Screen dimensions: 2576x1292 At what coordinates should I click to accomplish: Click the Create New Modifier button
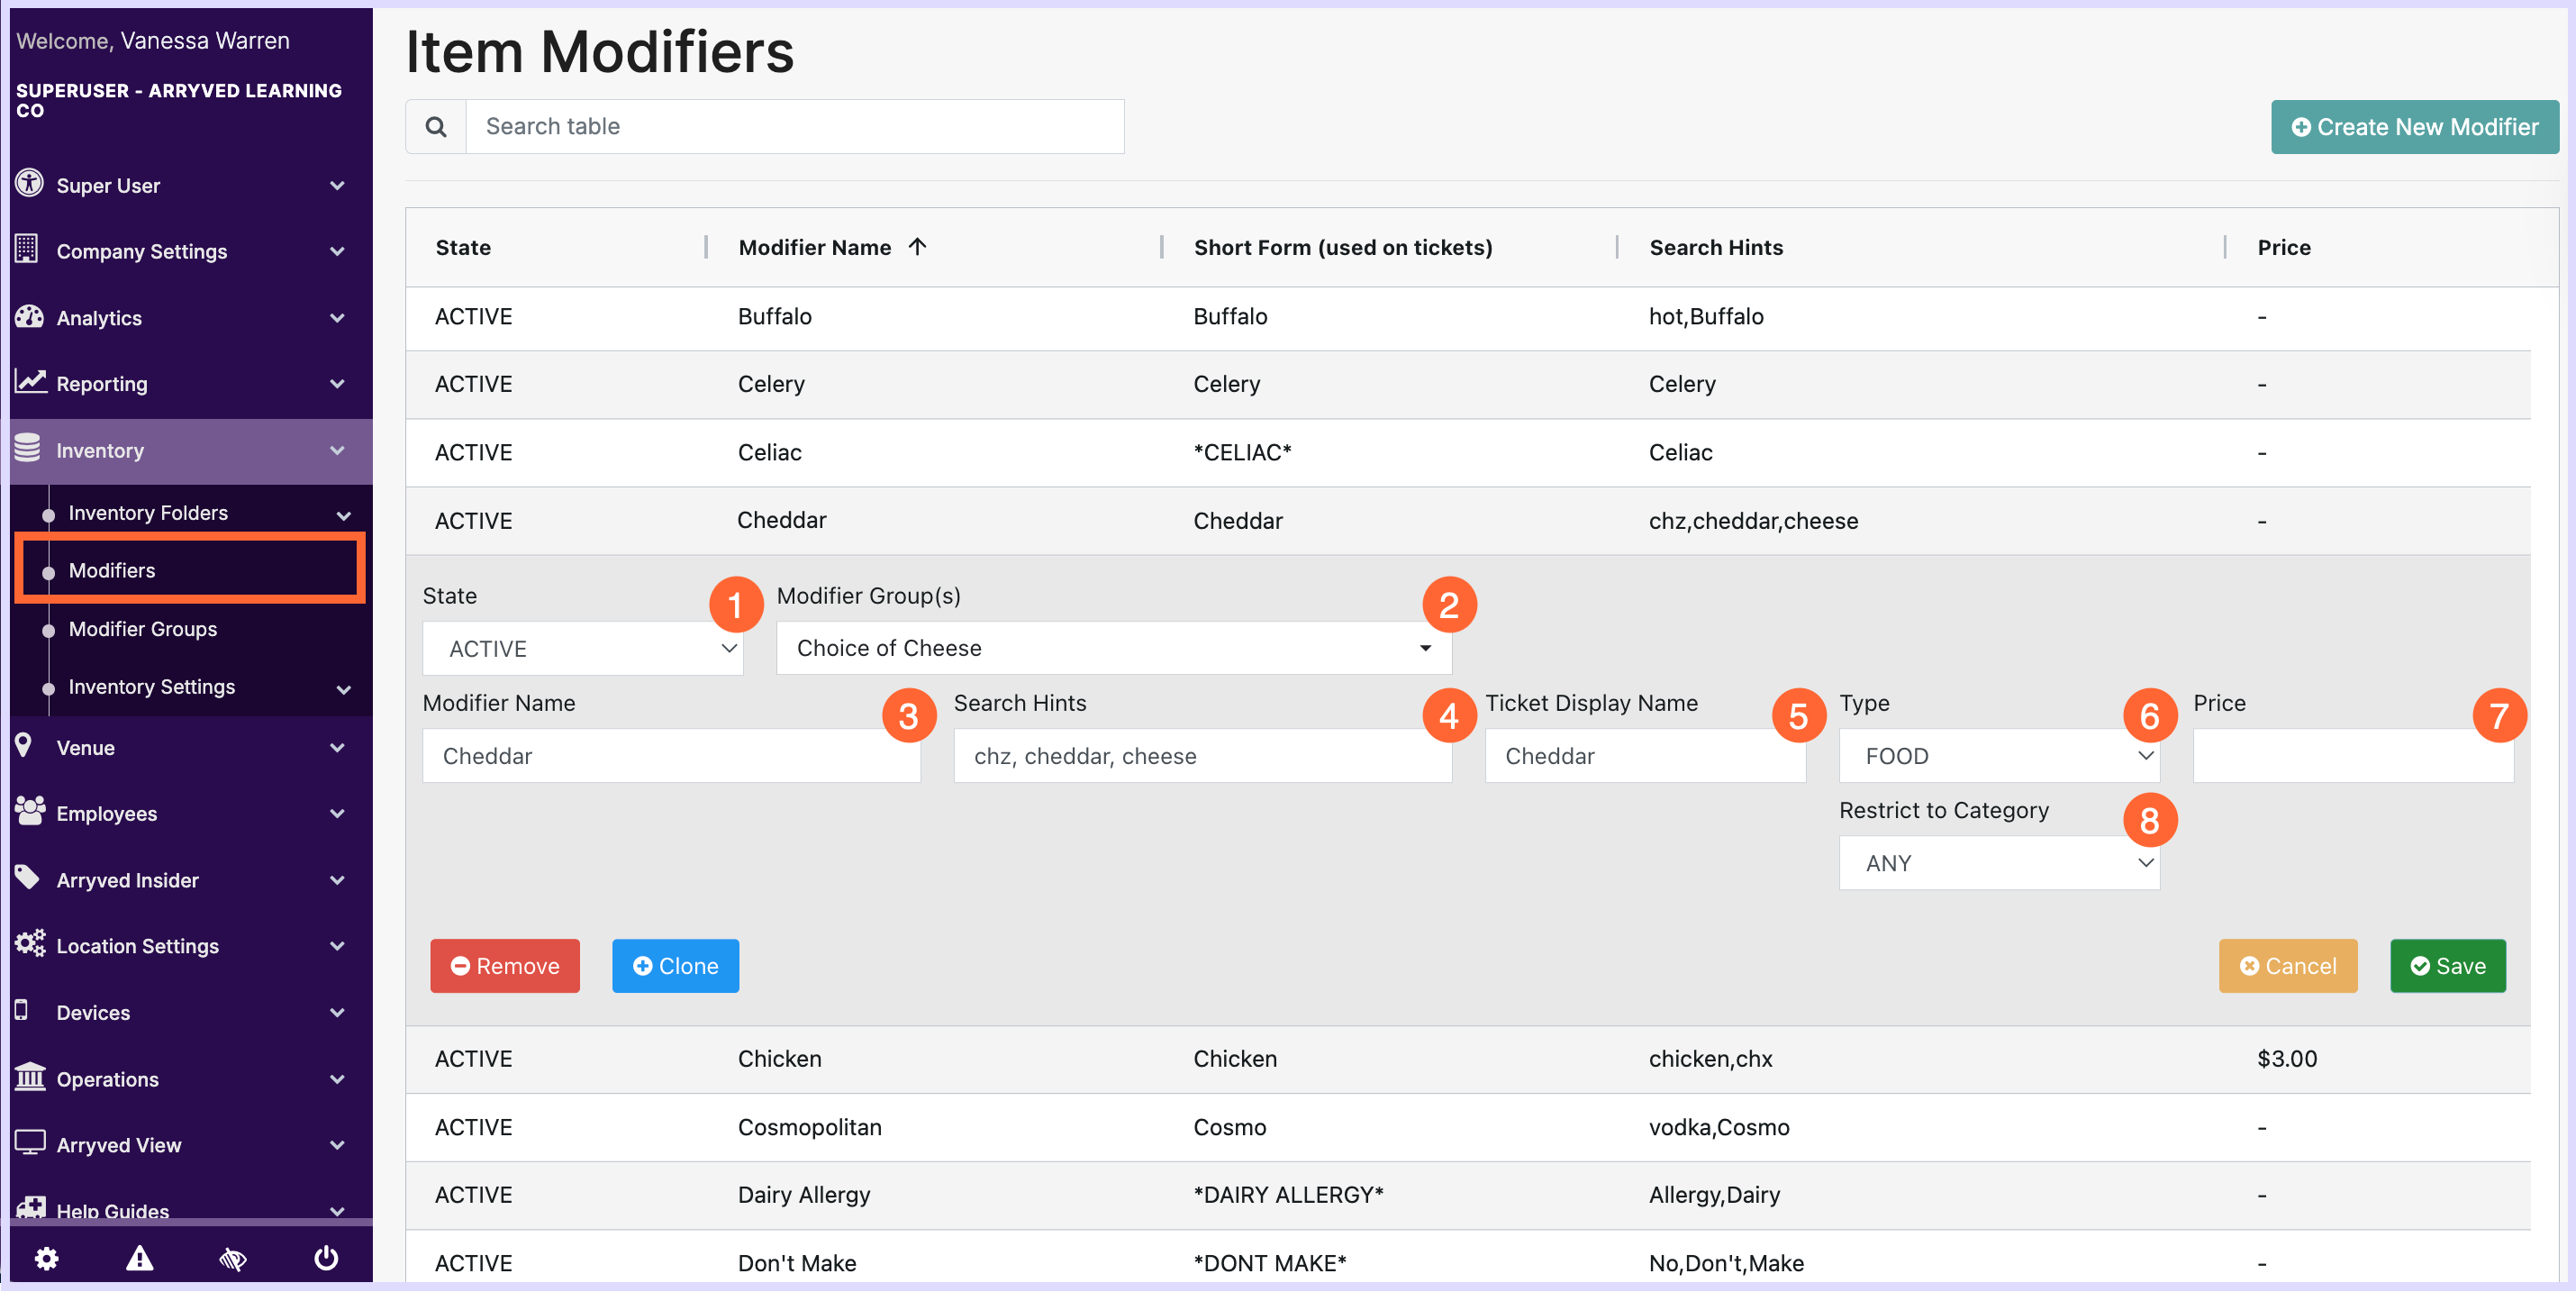coord(2414,127)
